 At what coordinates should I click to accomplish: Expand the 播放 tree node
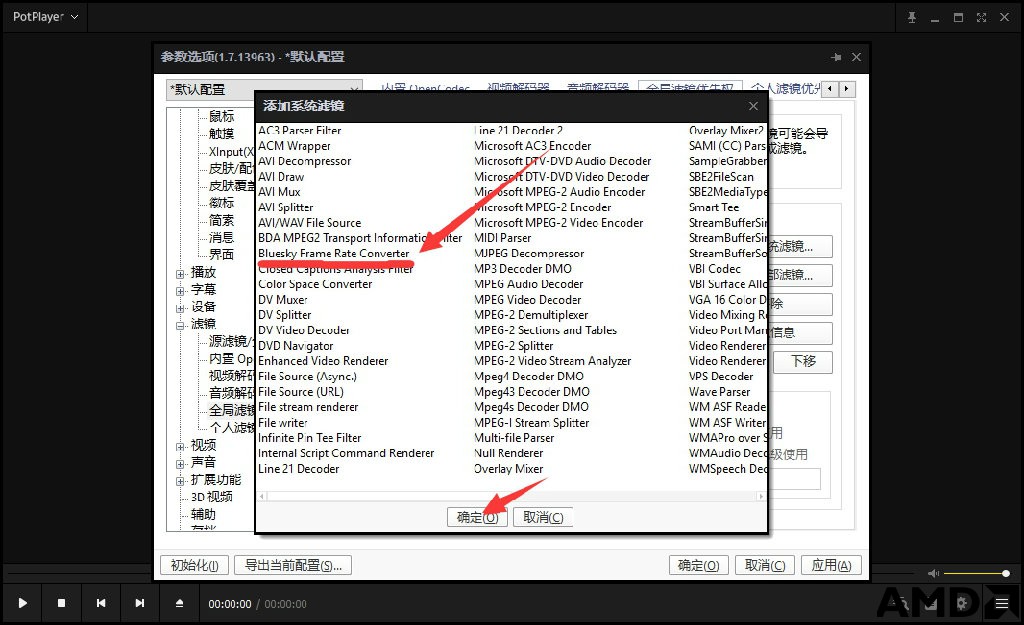[180, 274]
